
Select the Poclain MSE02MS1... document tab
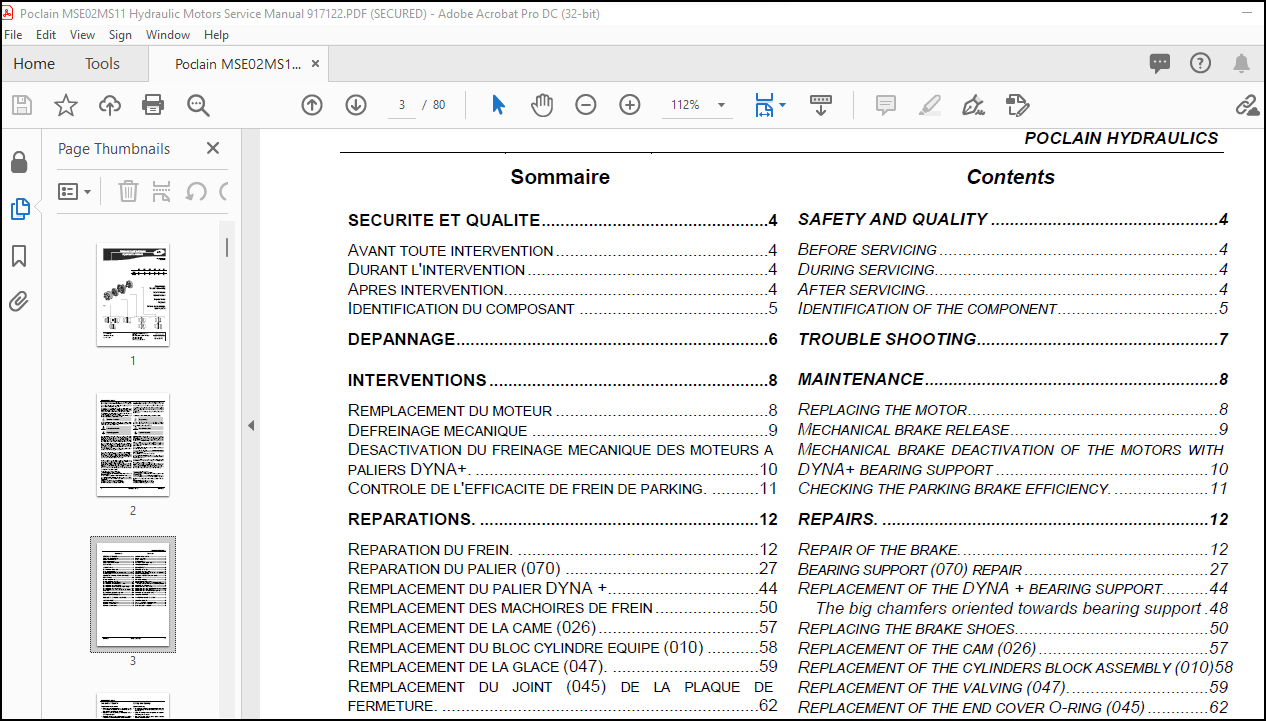click(x=238, y=64)
